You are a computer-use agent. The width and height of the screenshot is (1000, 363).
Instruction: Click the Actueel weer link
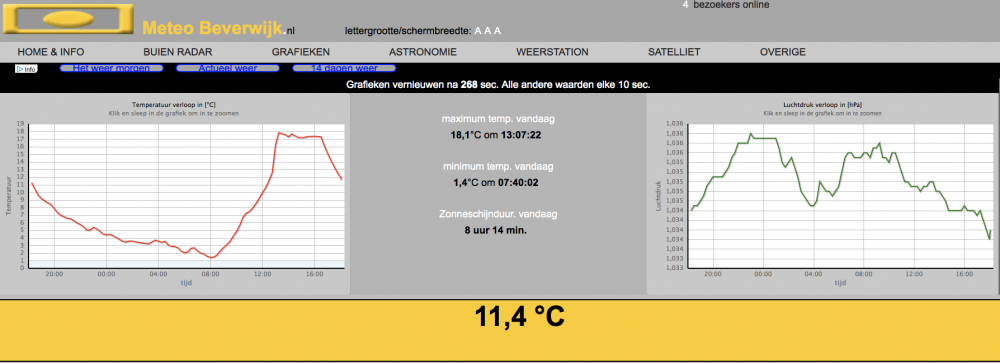228,68
